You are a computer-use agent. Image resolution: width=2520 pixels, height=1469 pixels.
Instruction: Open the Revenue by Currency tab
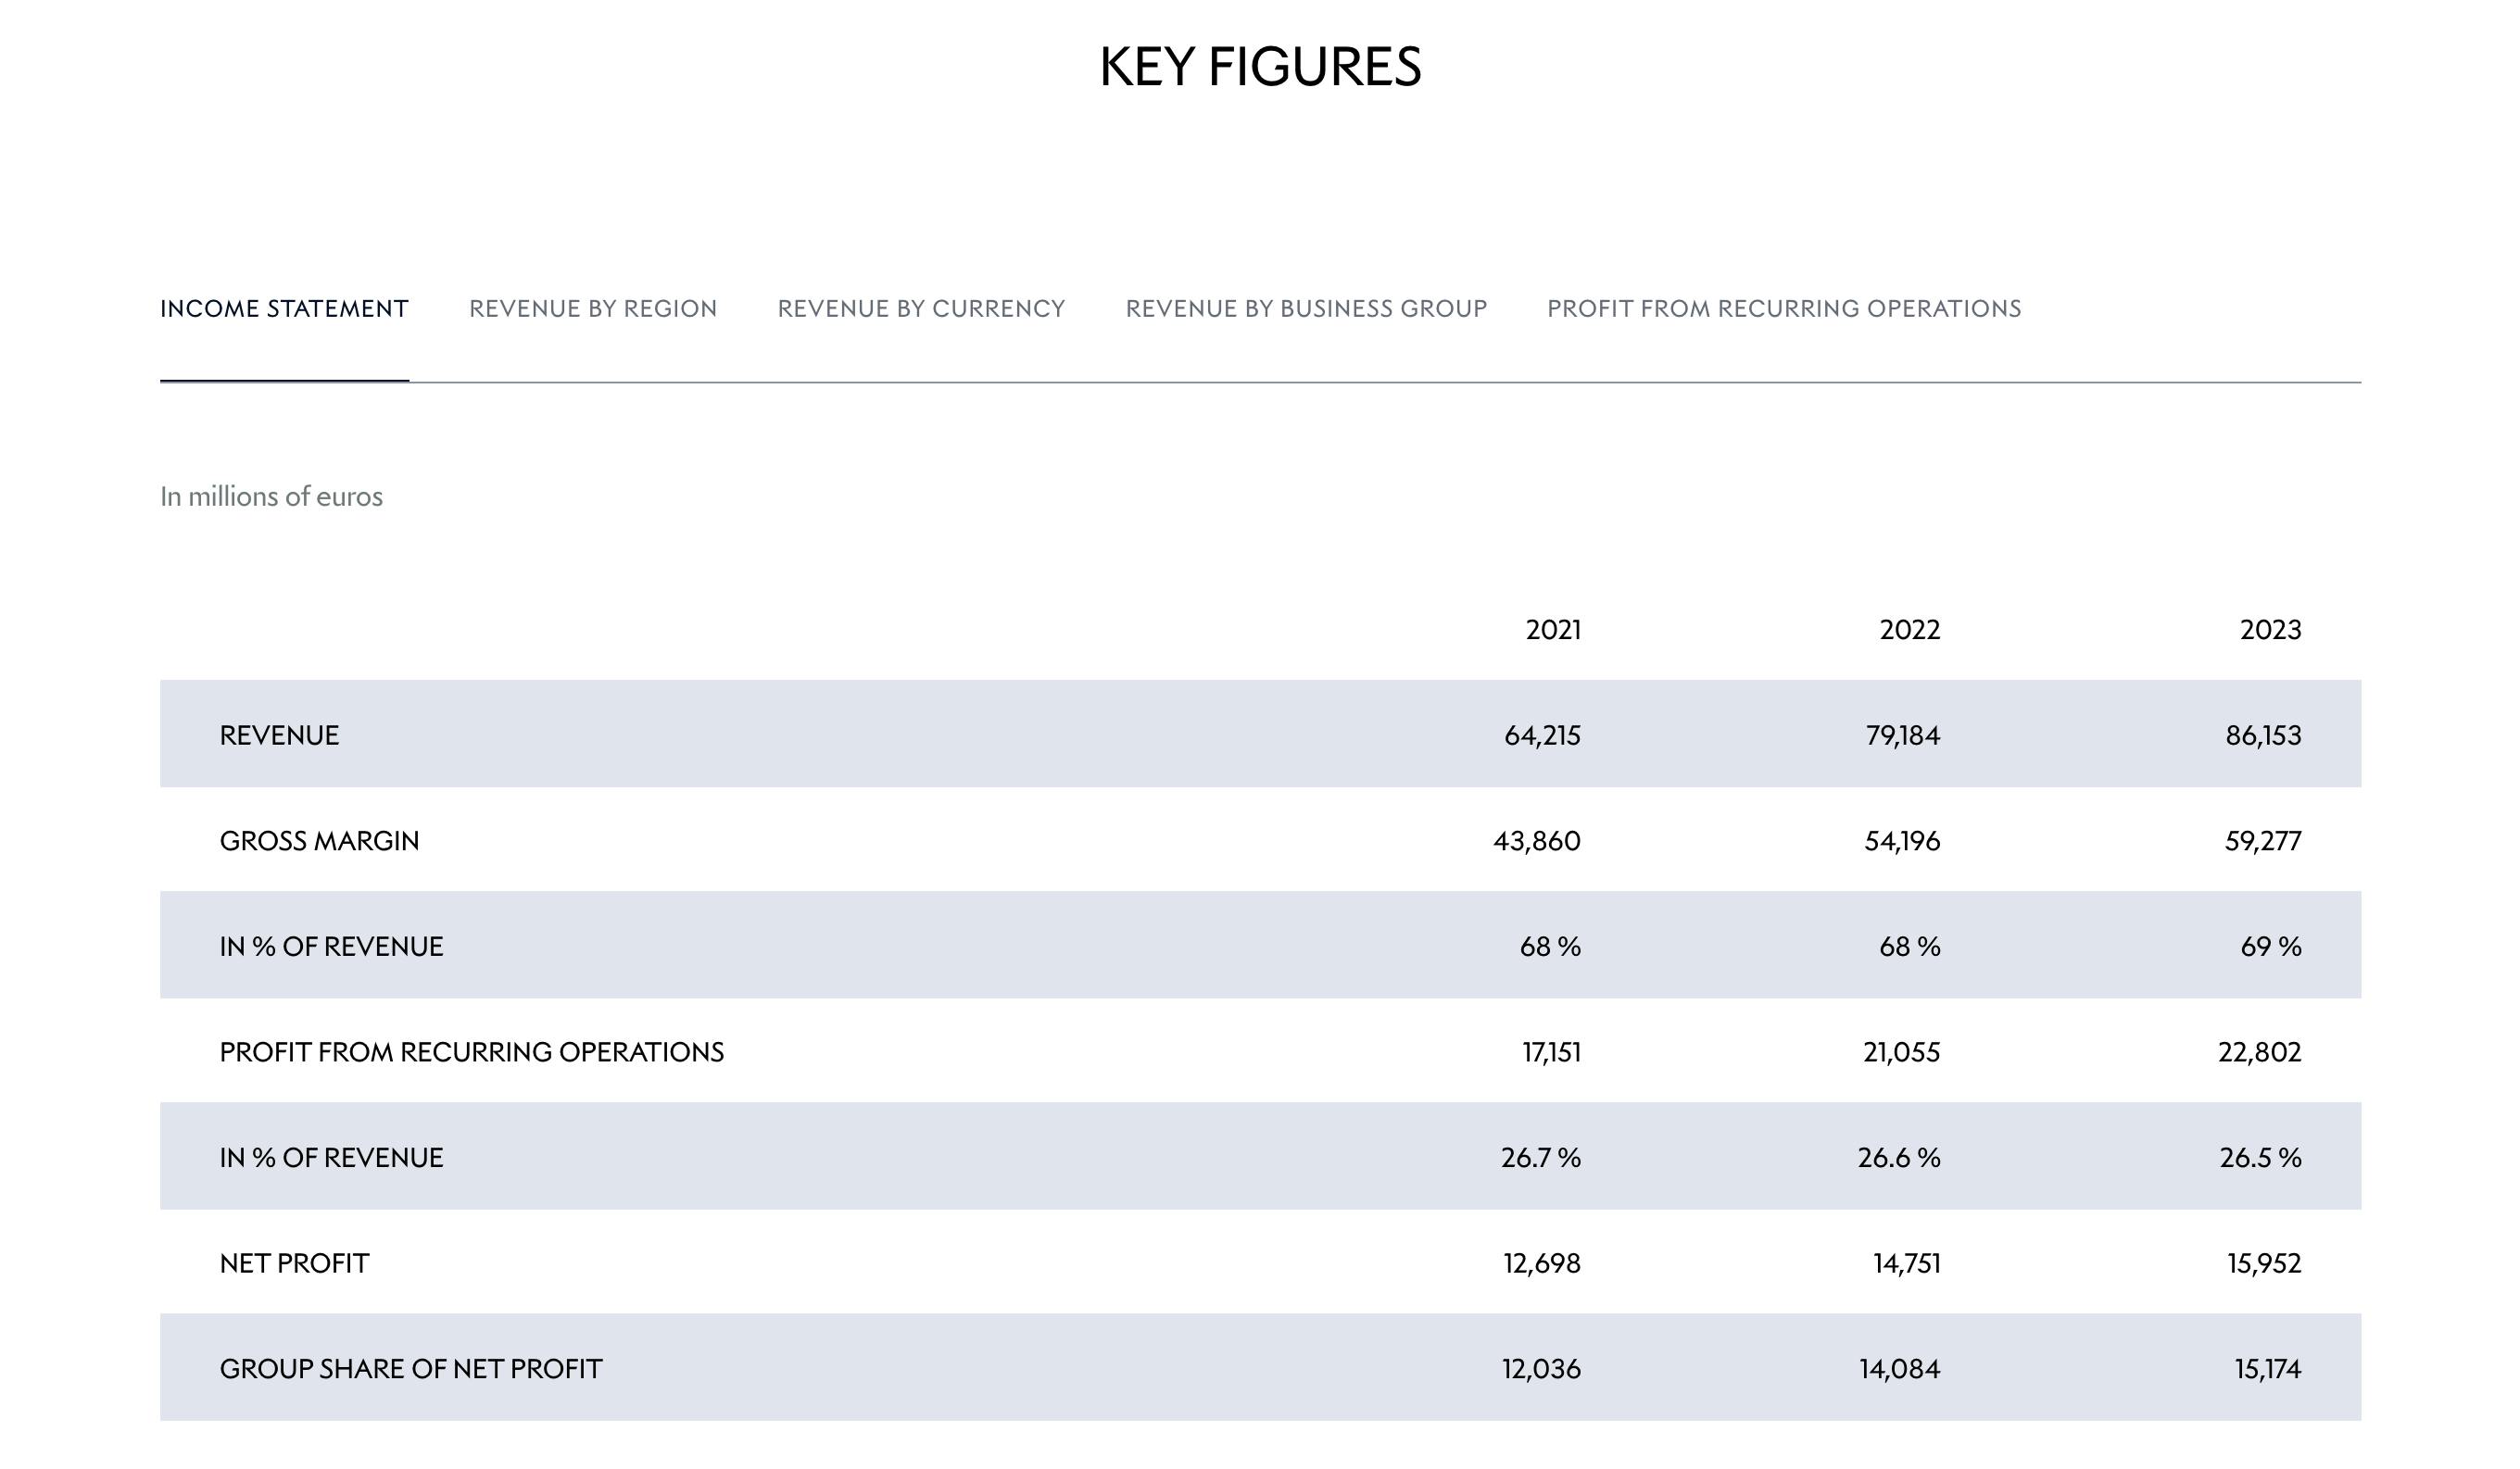click(x=921, y=308)
